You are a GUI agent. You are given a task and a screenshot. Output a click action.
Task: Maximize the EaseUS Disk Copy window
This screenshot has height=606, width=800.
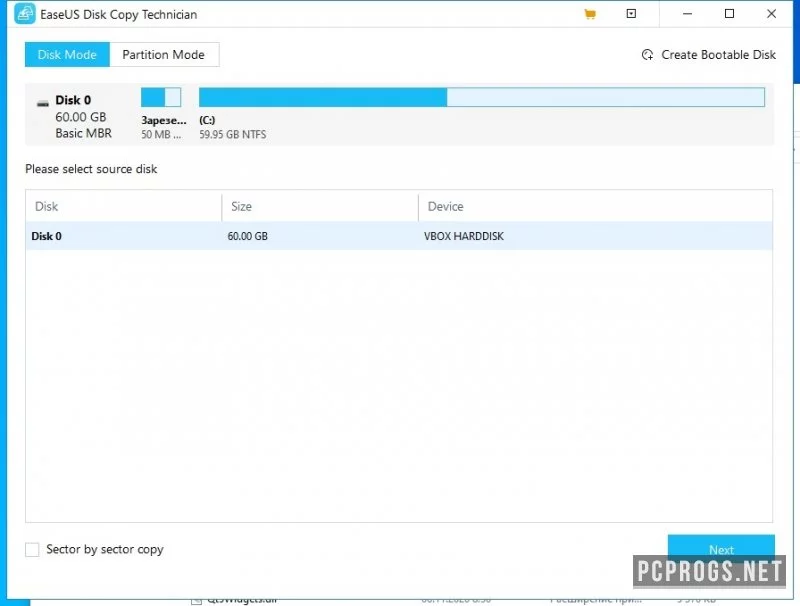tap(730, 14)
